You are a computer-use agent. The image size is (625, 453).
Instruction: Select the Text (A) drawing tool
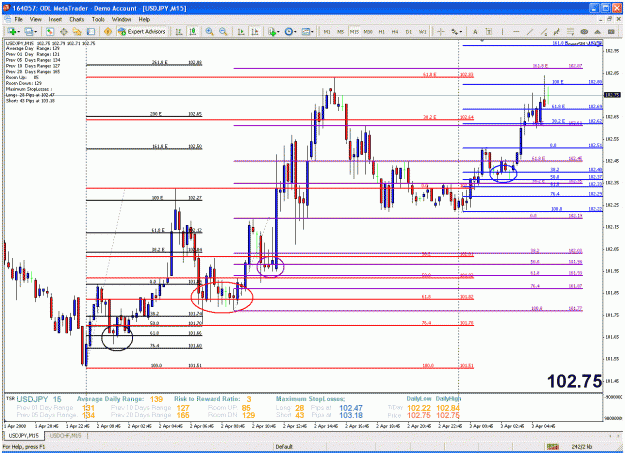click(x=475, y=32)
